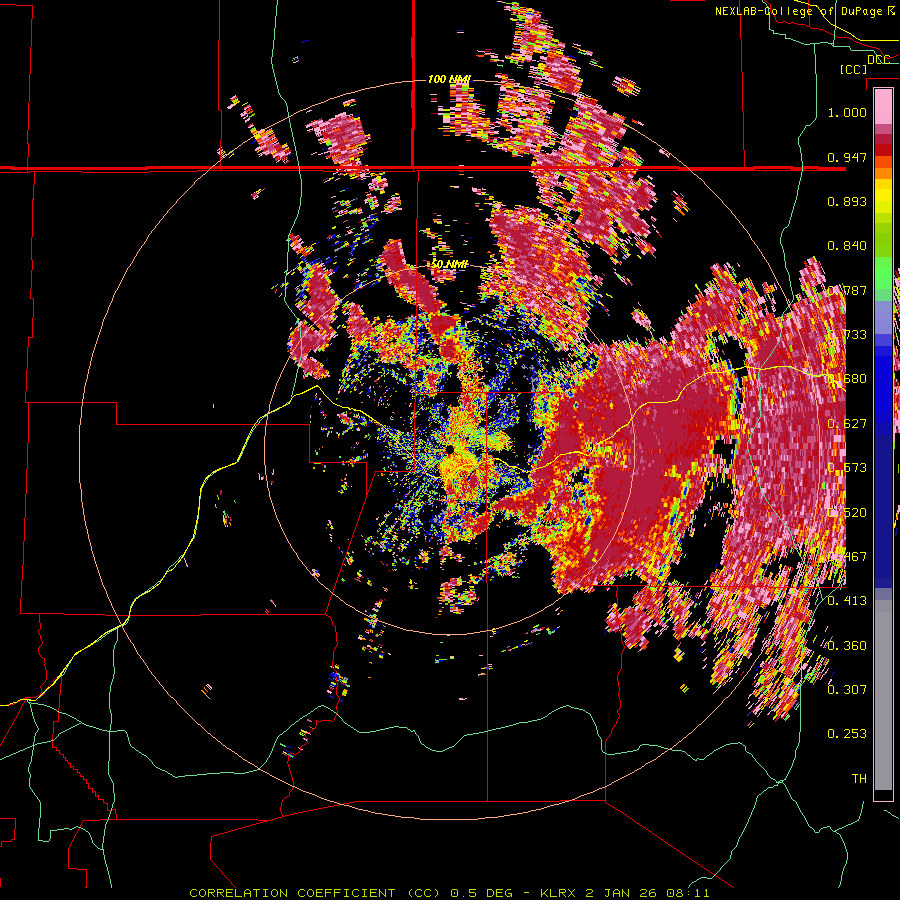Click the [CC] legend heading
Viewport: 900px width, 900px height.
tap(853, 69)
